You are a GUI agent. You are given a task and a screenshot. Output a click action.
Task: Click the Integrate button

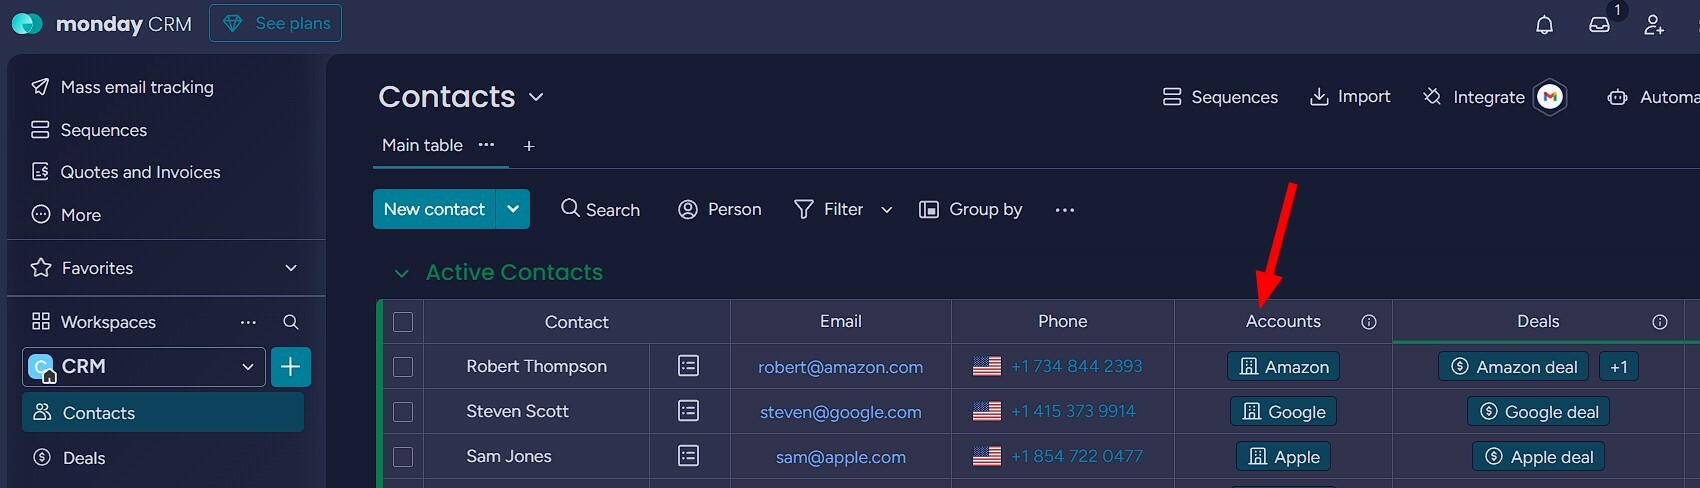click(1474, 97)
